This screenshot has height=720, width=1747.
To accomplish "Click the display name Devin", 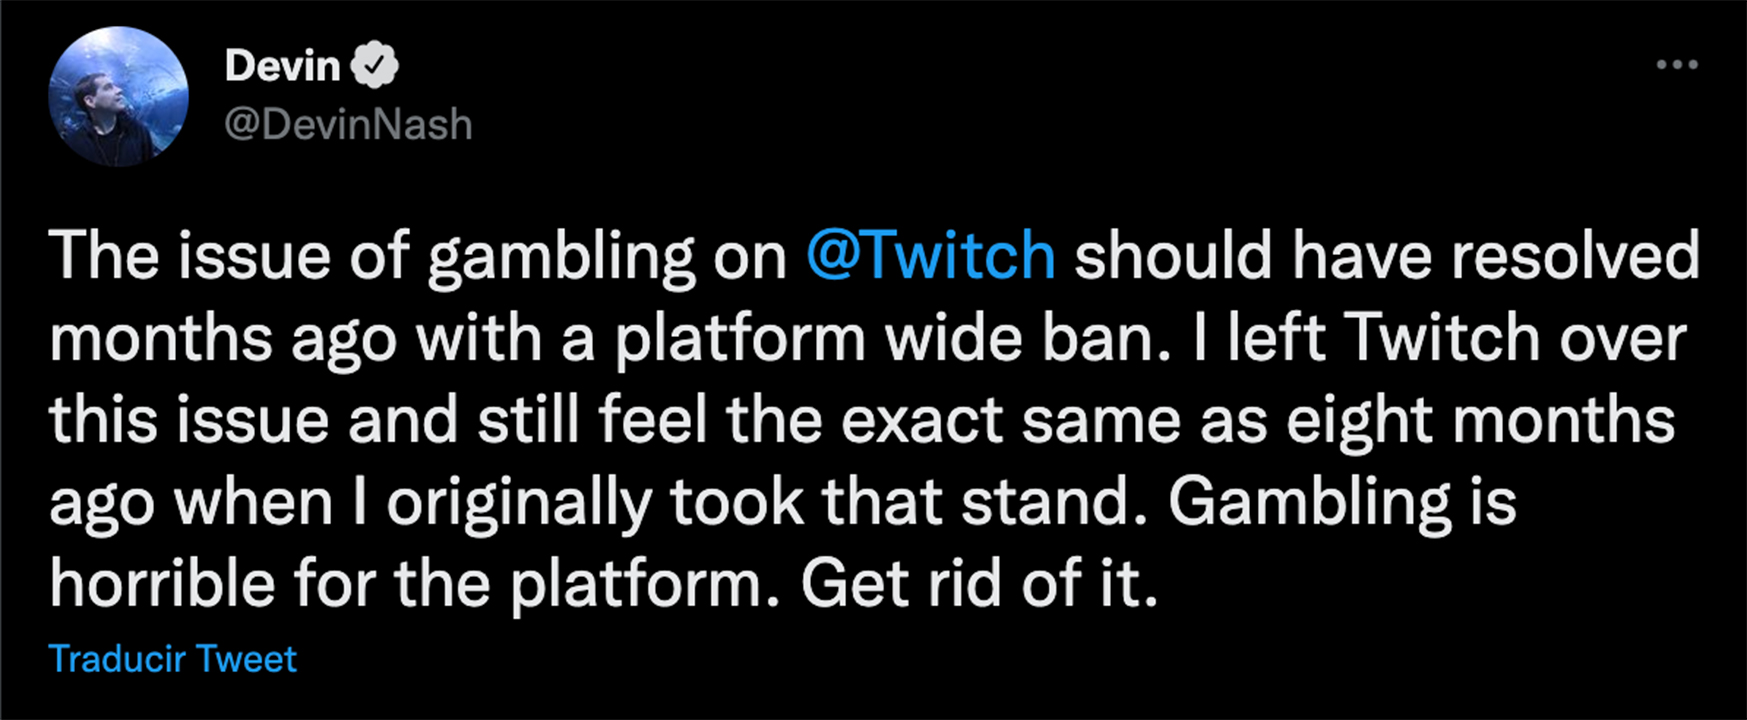I will pyautogui.click(x=282, y=66).
